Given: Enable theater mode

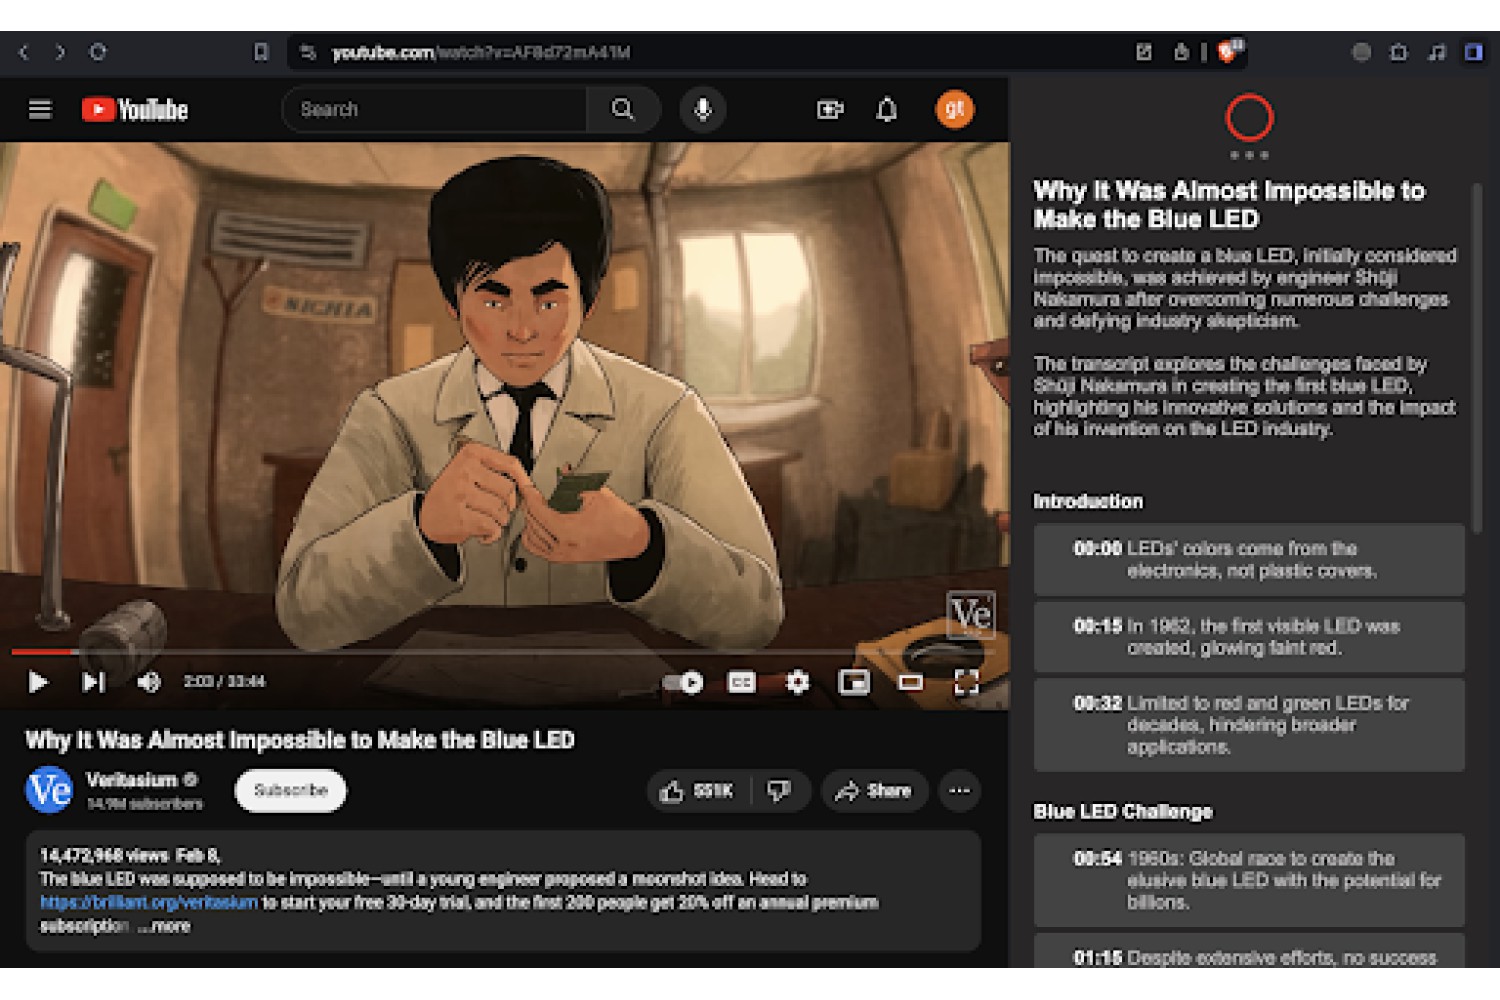Looking at the screenshot, I should tap(910, 682).
